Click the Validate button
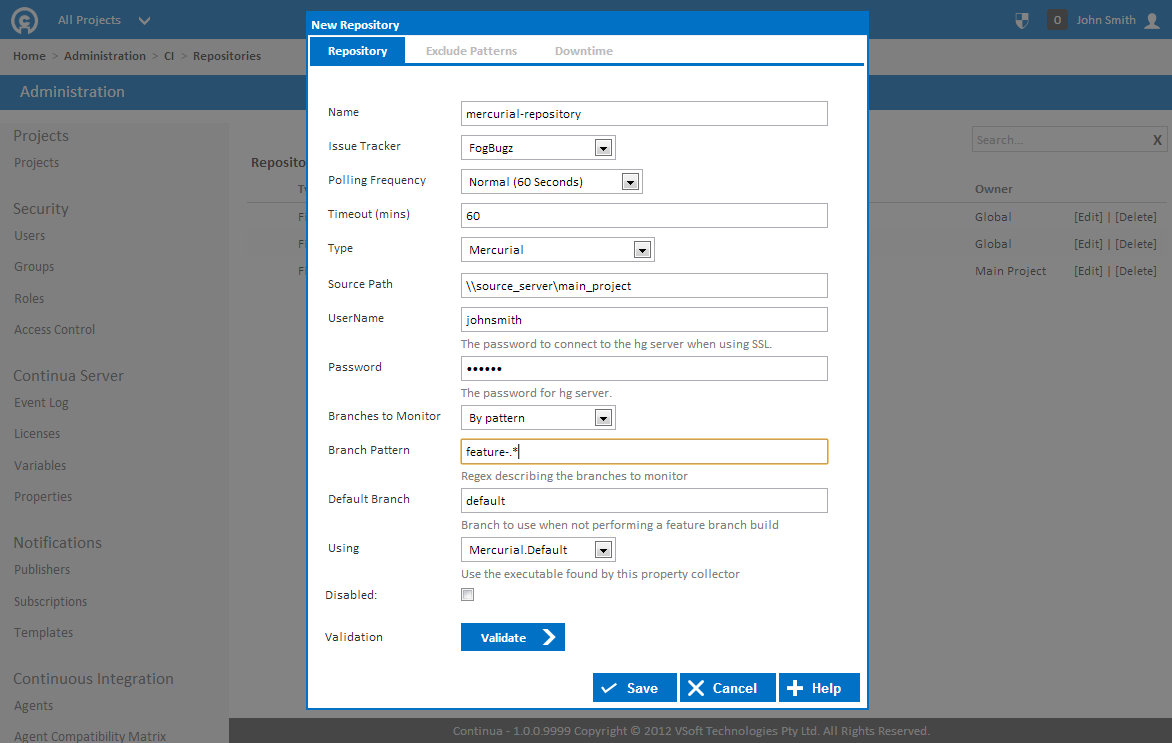This screenshot has height=743, width=1172. [x=513, y=638]
